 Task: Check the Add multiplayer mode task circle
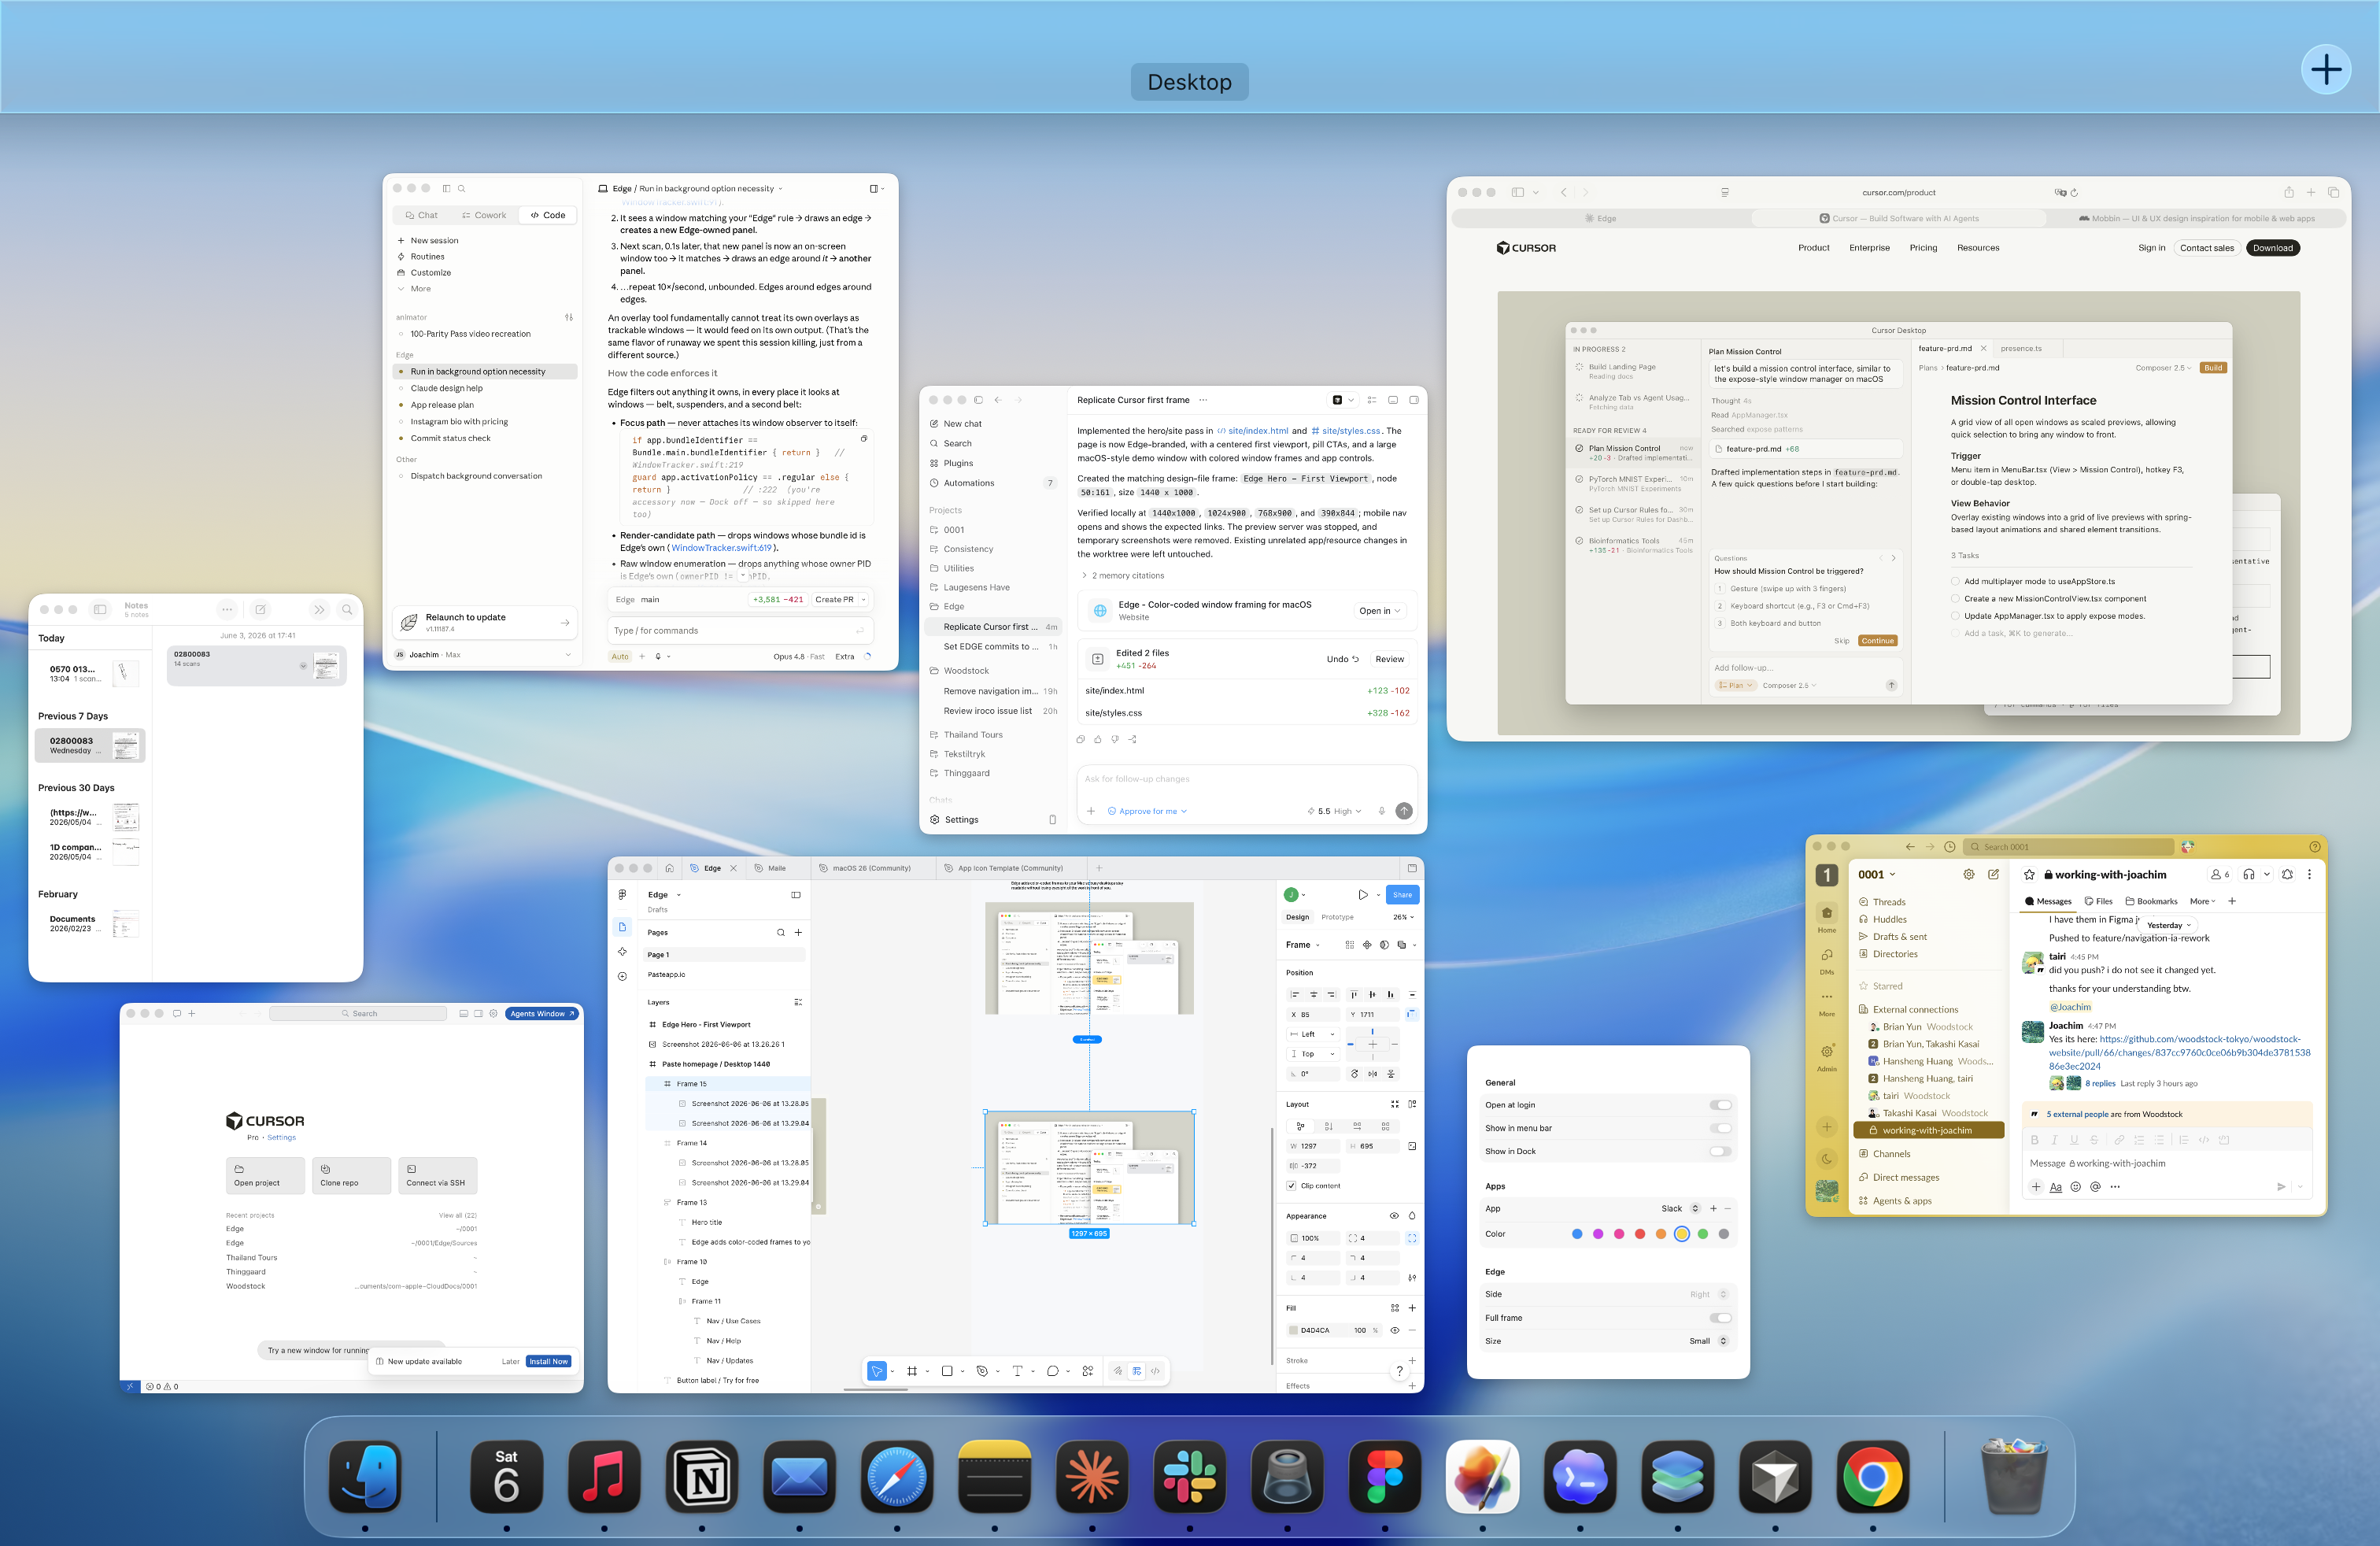[1955, 581]
